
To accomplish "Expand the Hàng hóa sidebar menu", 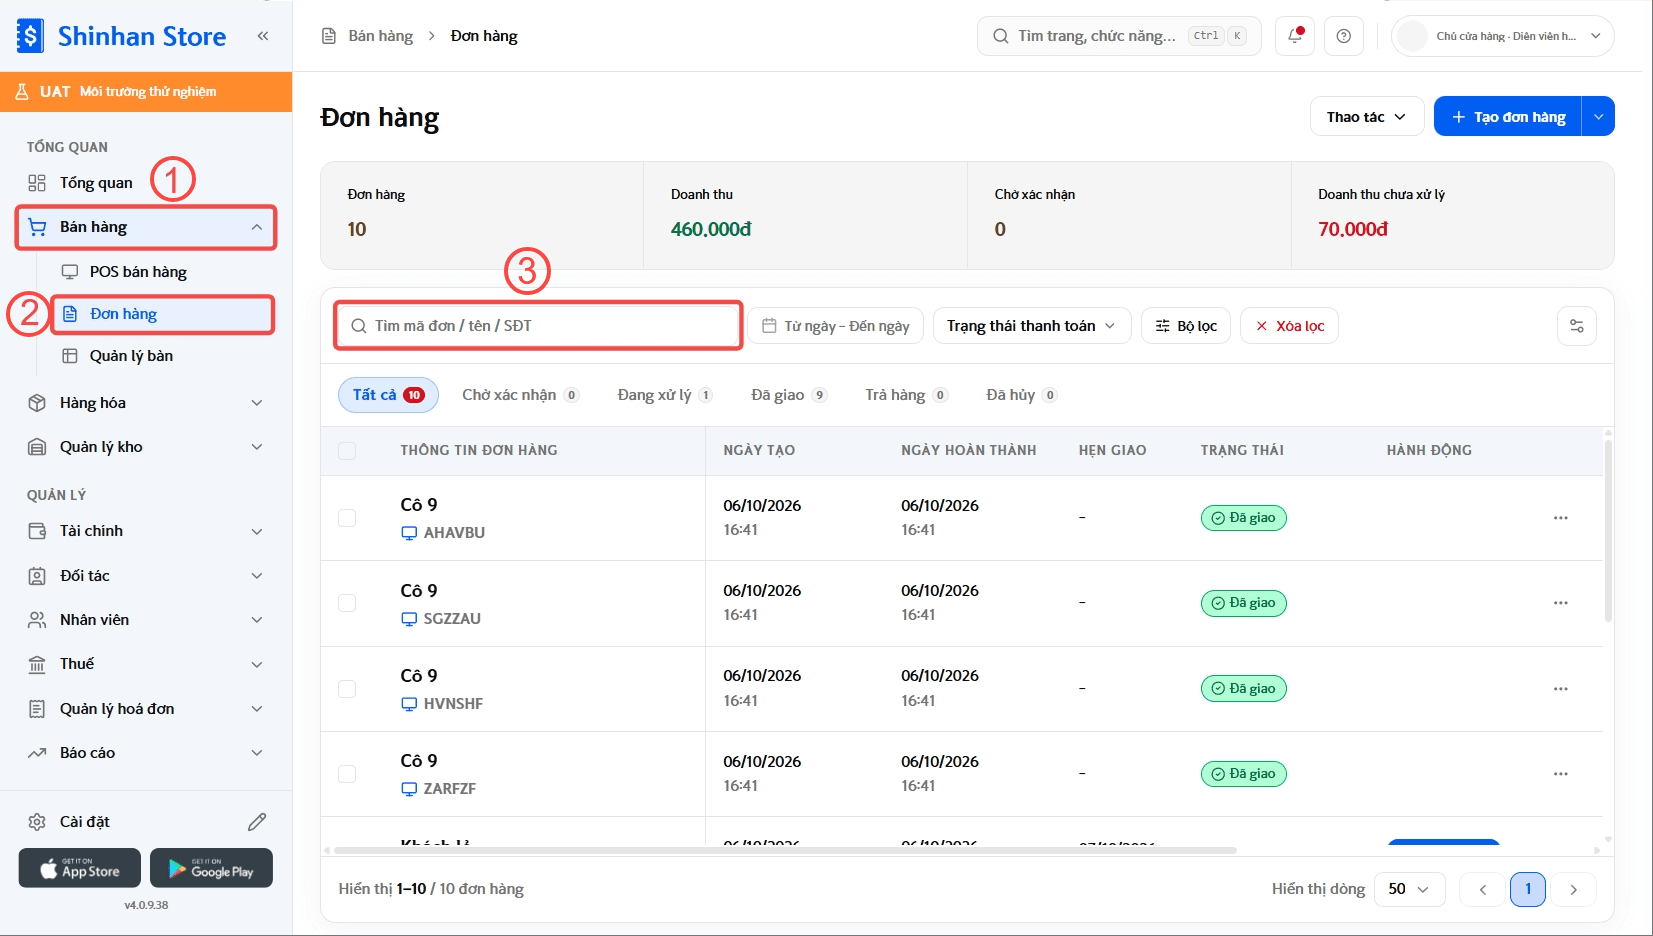I will click(x=147, y=403).
